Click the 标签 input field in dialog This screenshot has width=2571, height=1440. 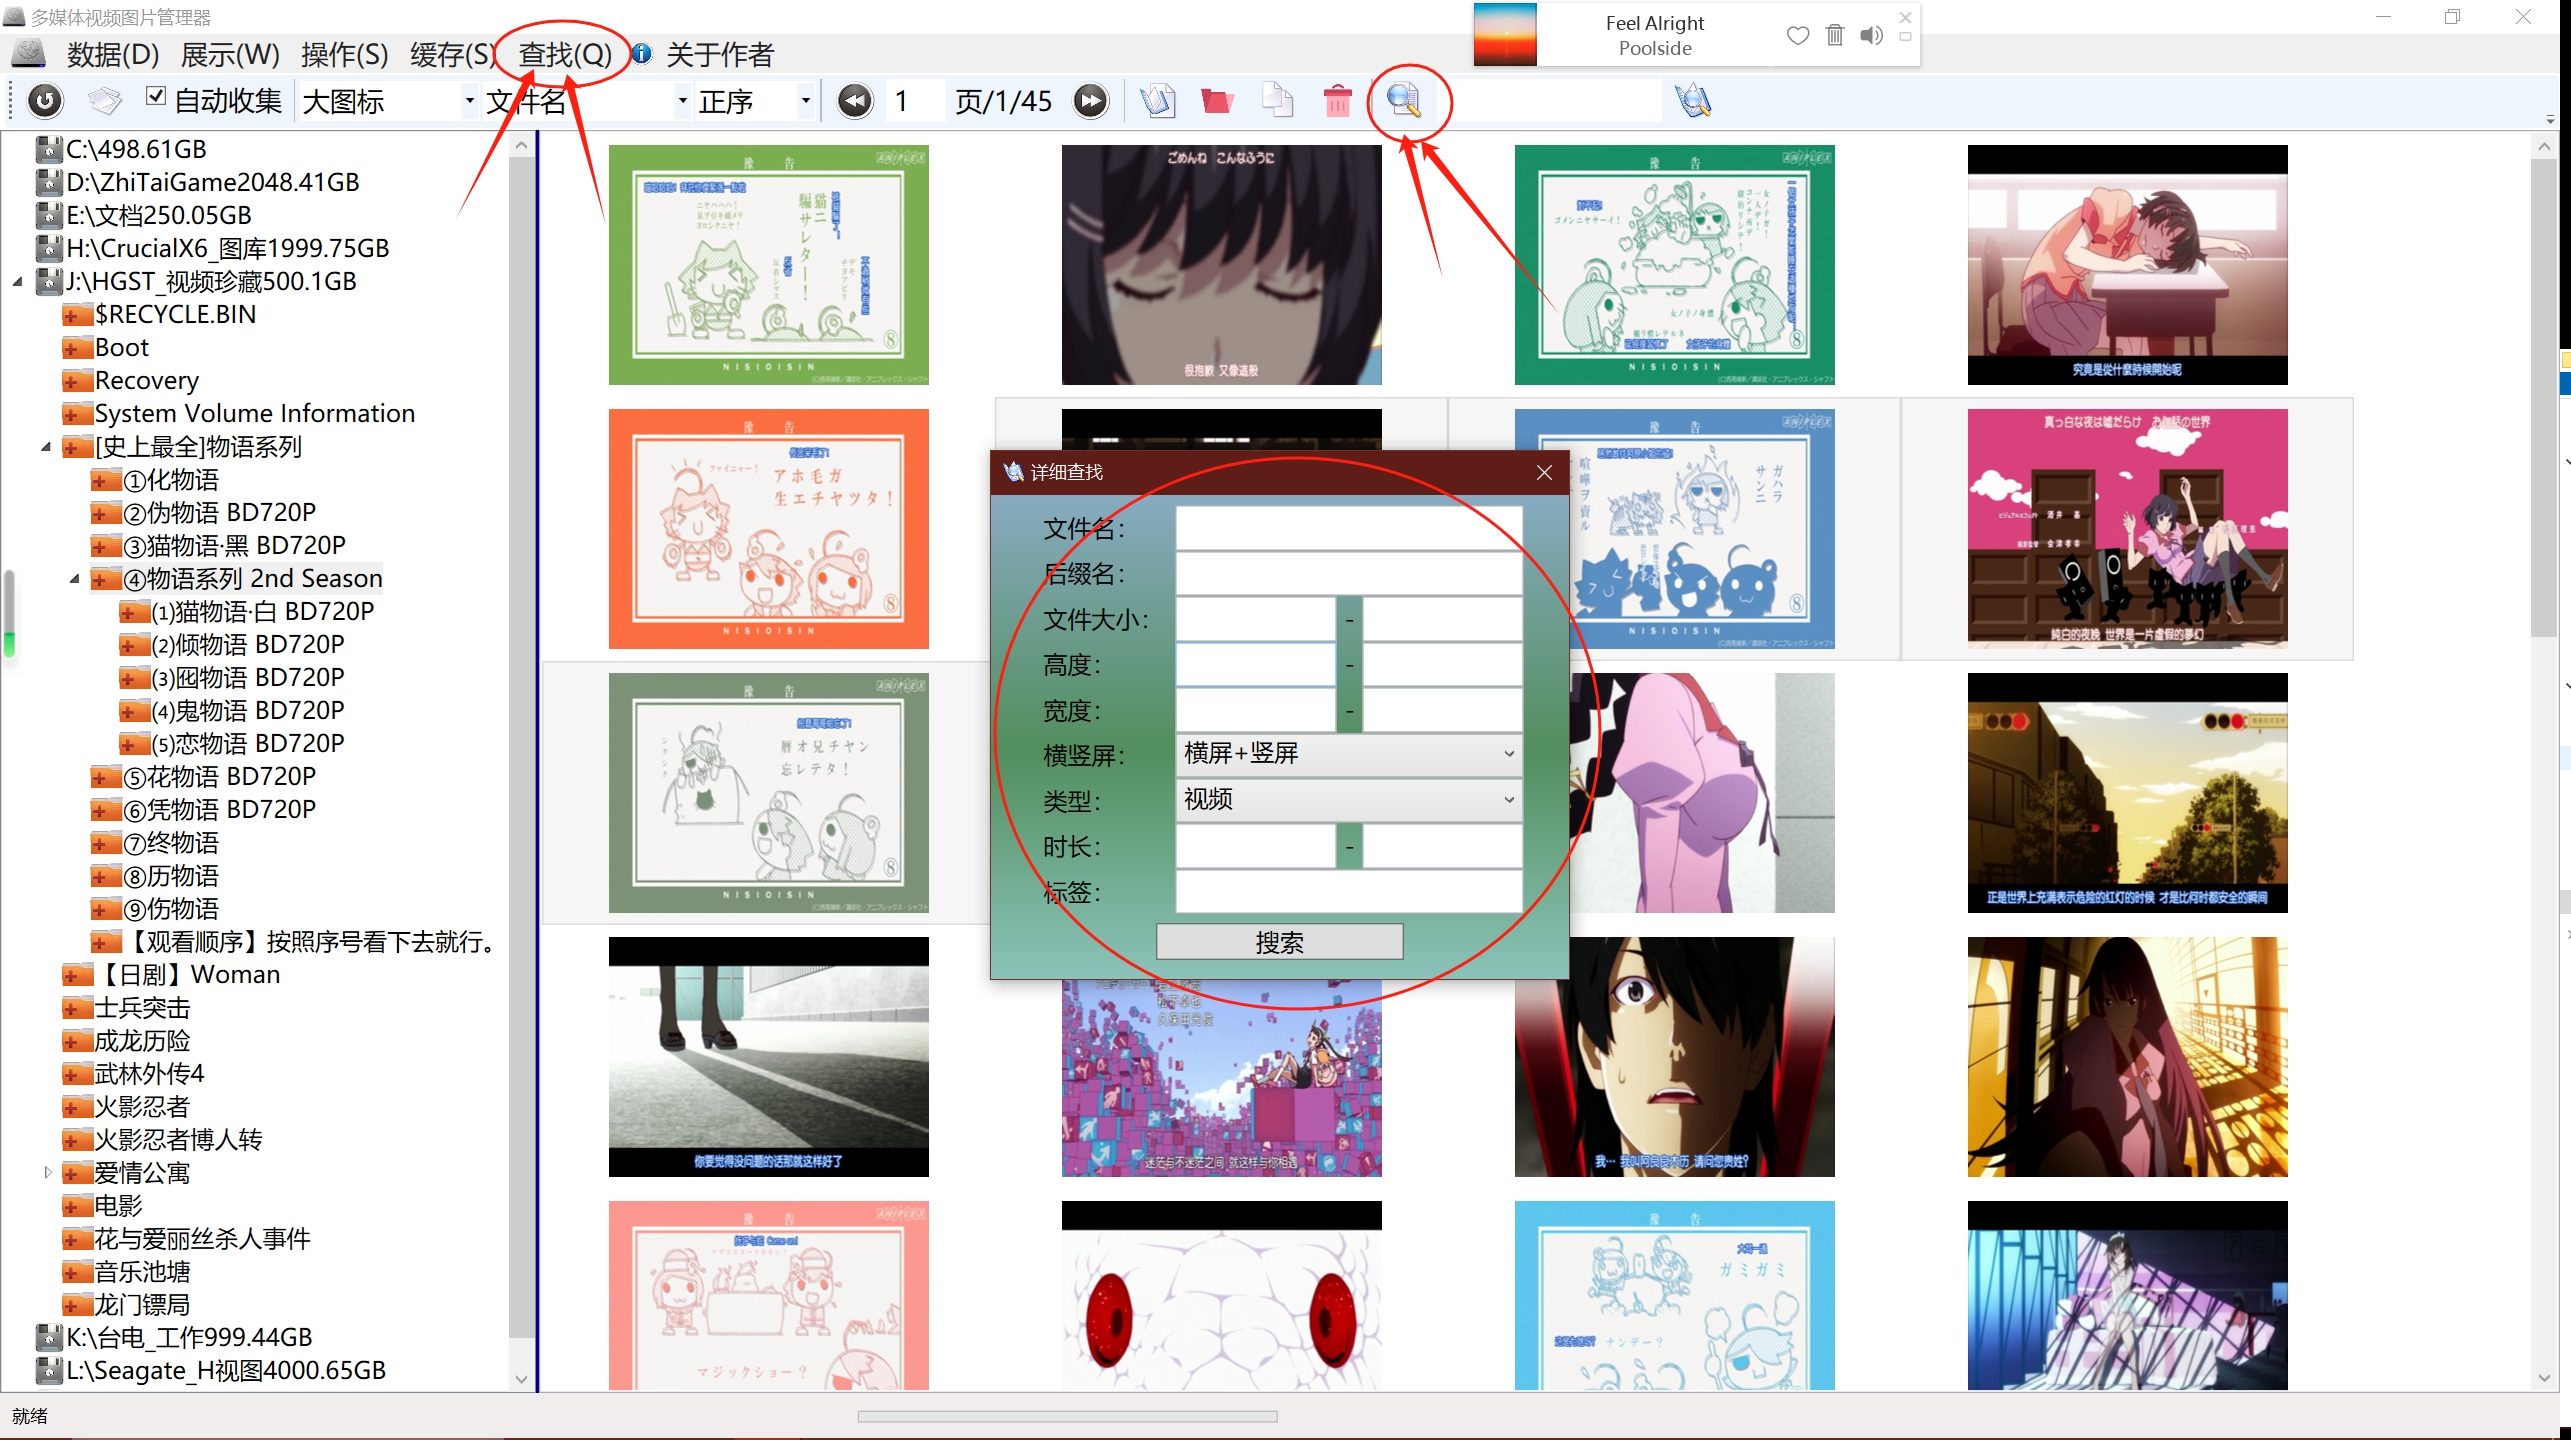pos(1349,891)
